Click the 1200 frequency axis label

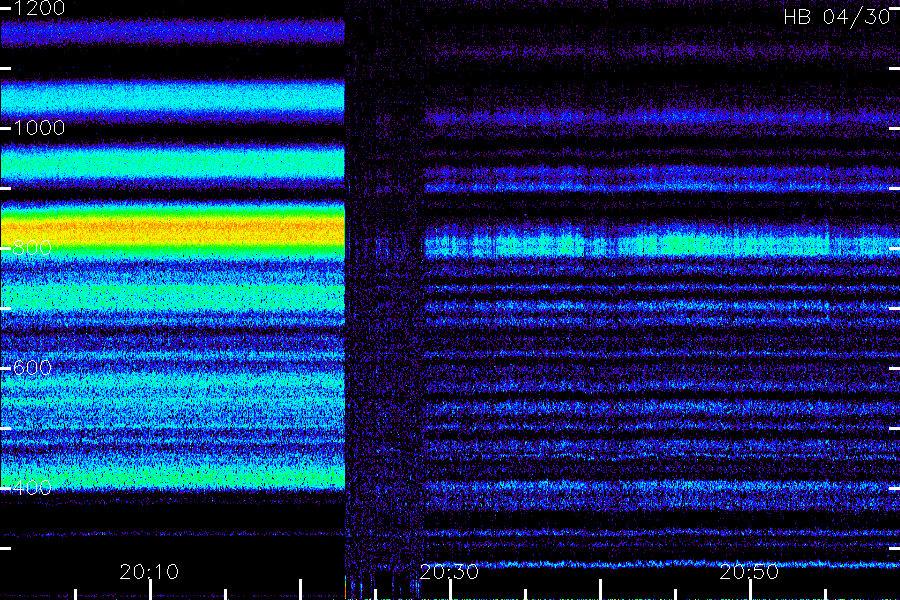(39, 8)
